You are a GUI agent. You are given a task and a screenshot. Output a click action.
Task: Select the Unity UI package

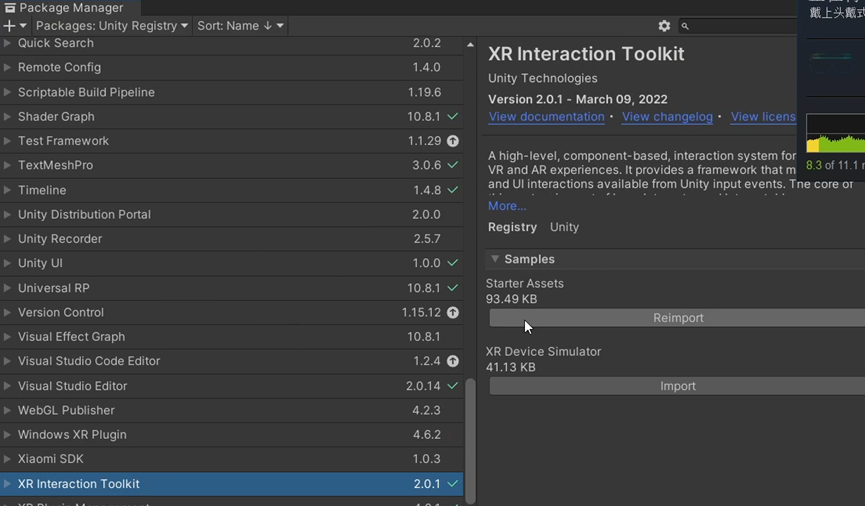232,263
